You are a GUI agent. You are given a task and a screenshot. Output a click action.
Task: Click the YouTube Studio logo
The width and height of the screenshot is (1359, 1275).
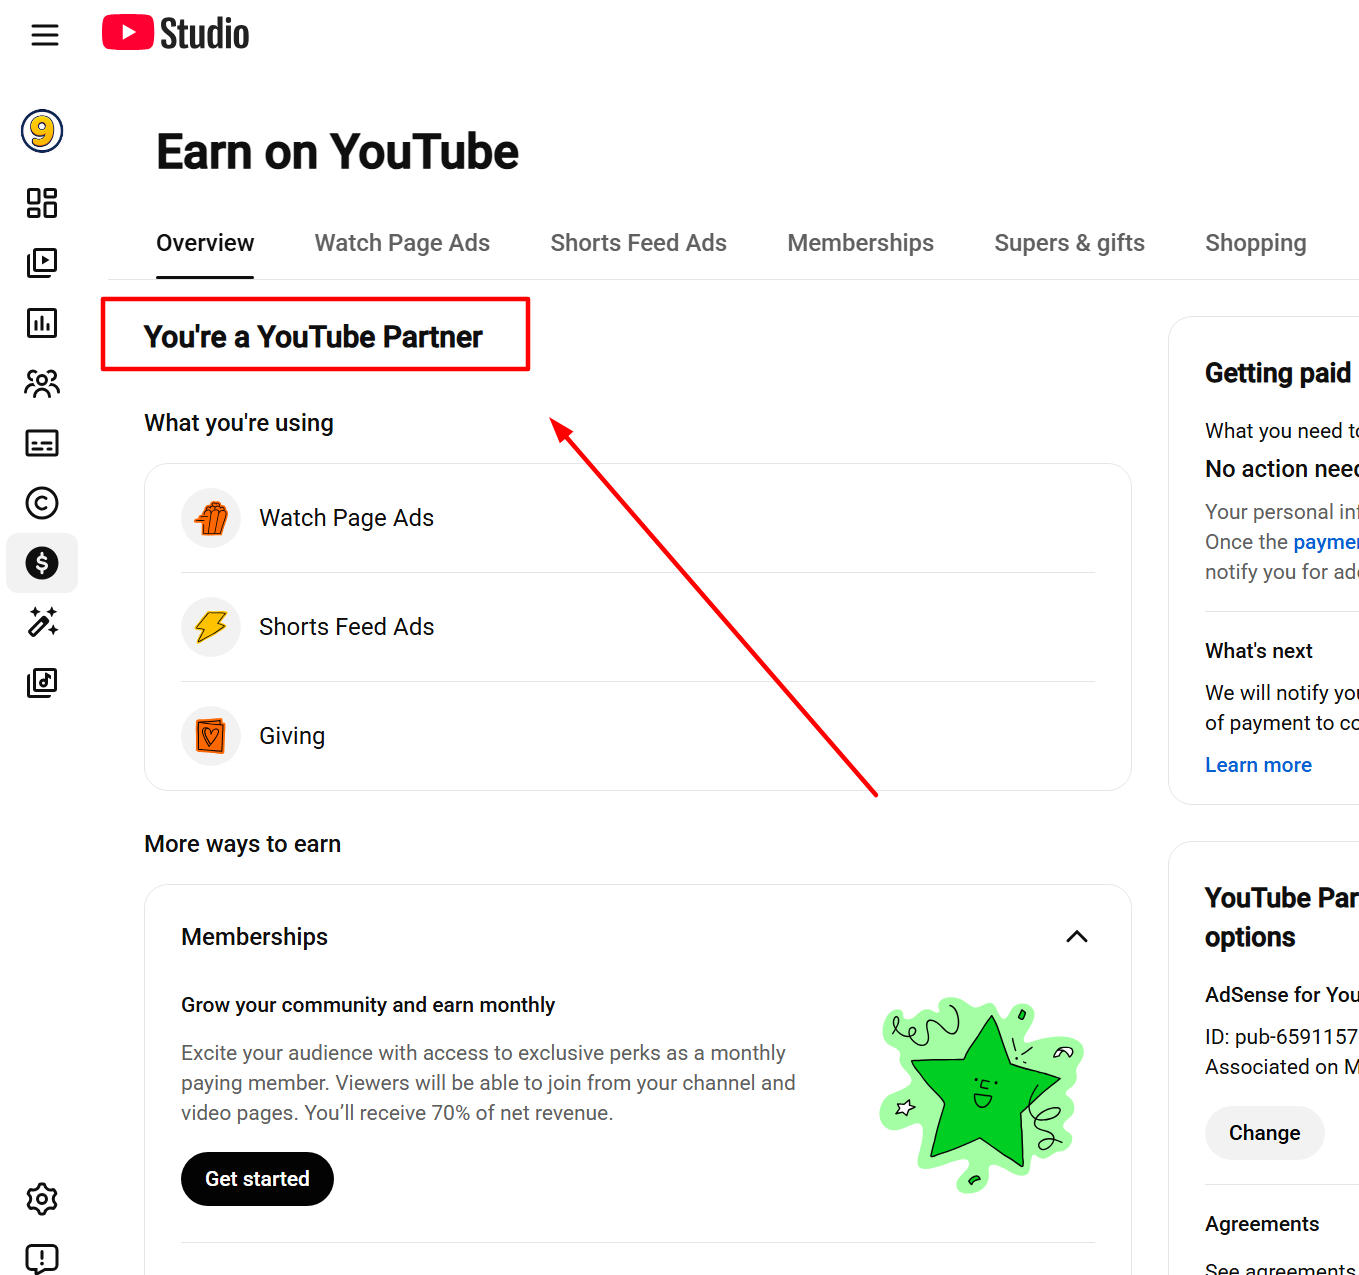coord(176,33)
